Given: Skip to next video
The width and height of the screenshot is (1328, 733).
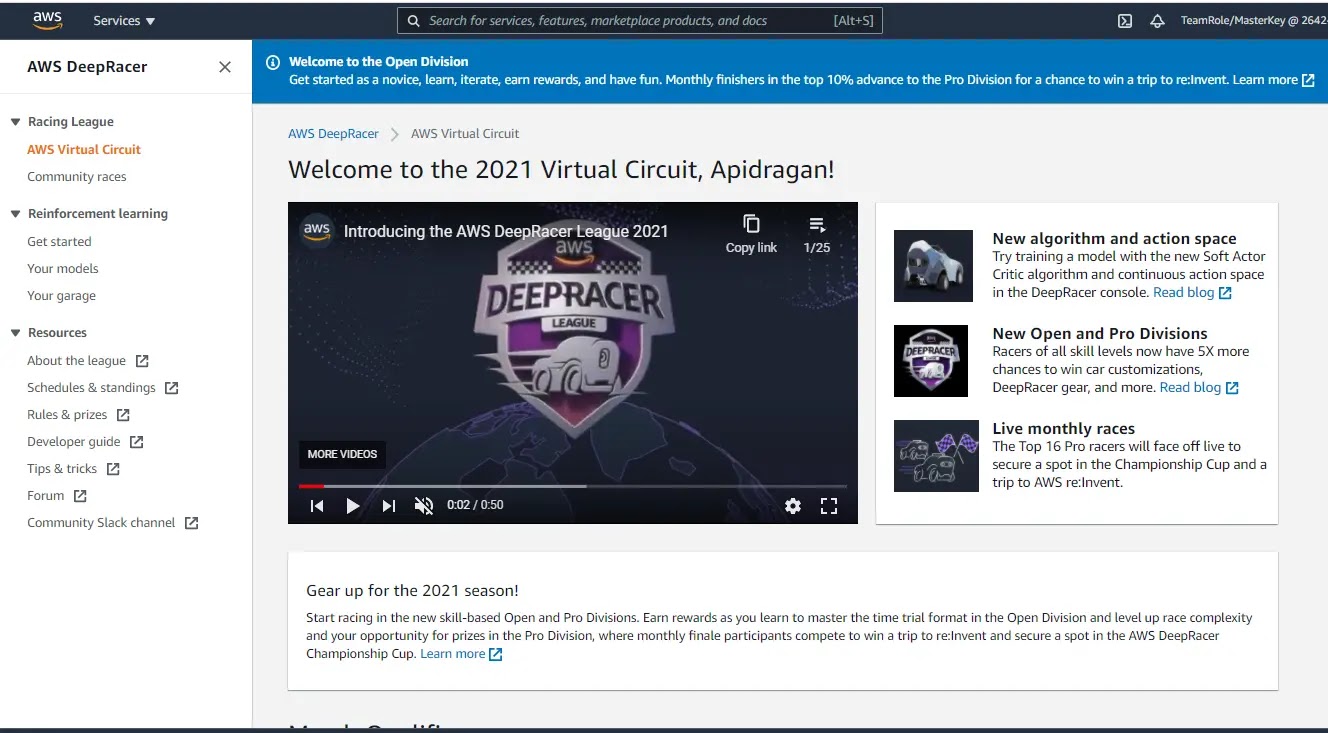Looking at the screenshot, I should [x=389, y=506].
